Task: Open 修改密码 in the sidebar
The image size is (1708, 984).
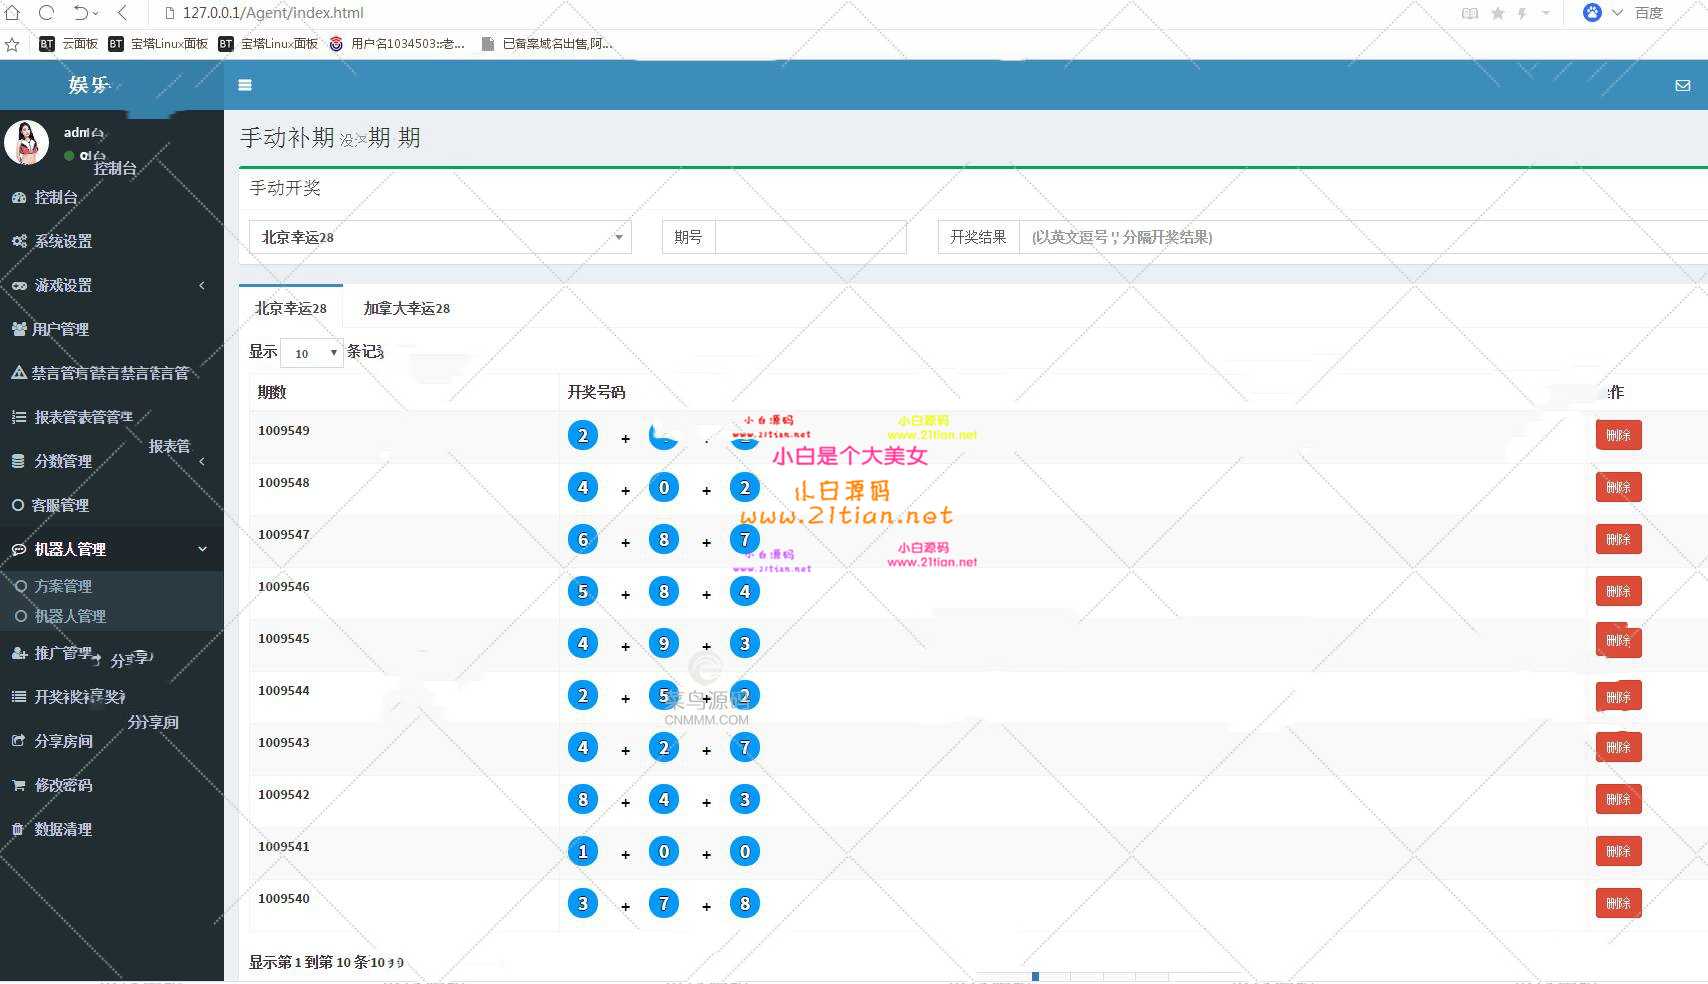Action: tap(63, 785)
